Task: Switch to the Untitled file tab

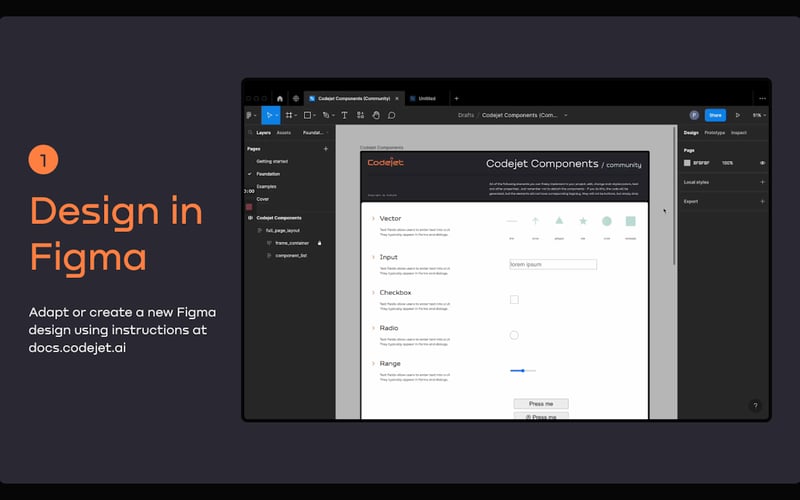Action: (427, 98)
